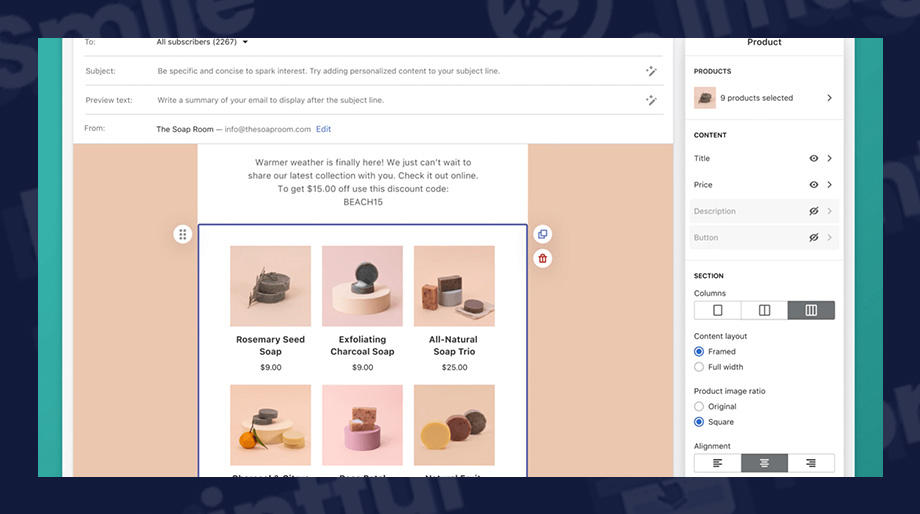Select Full width content layout

click(x=699, y=367)
